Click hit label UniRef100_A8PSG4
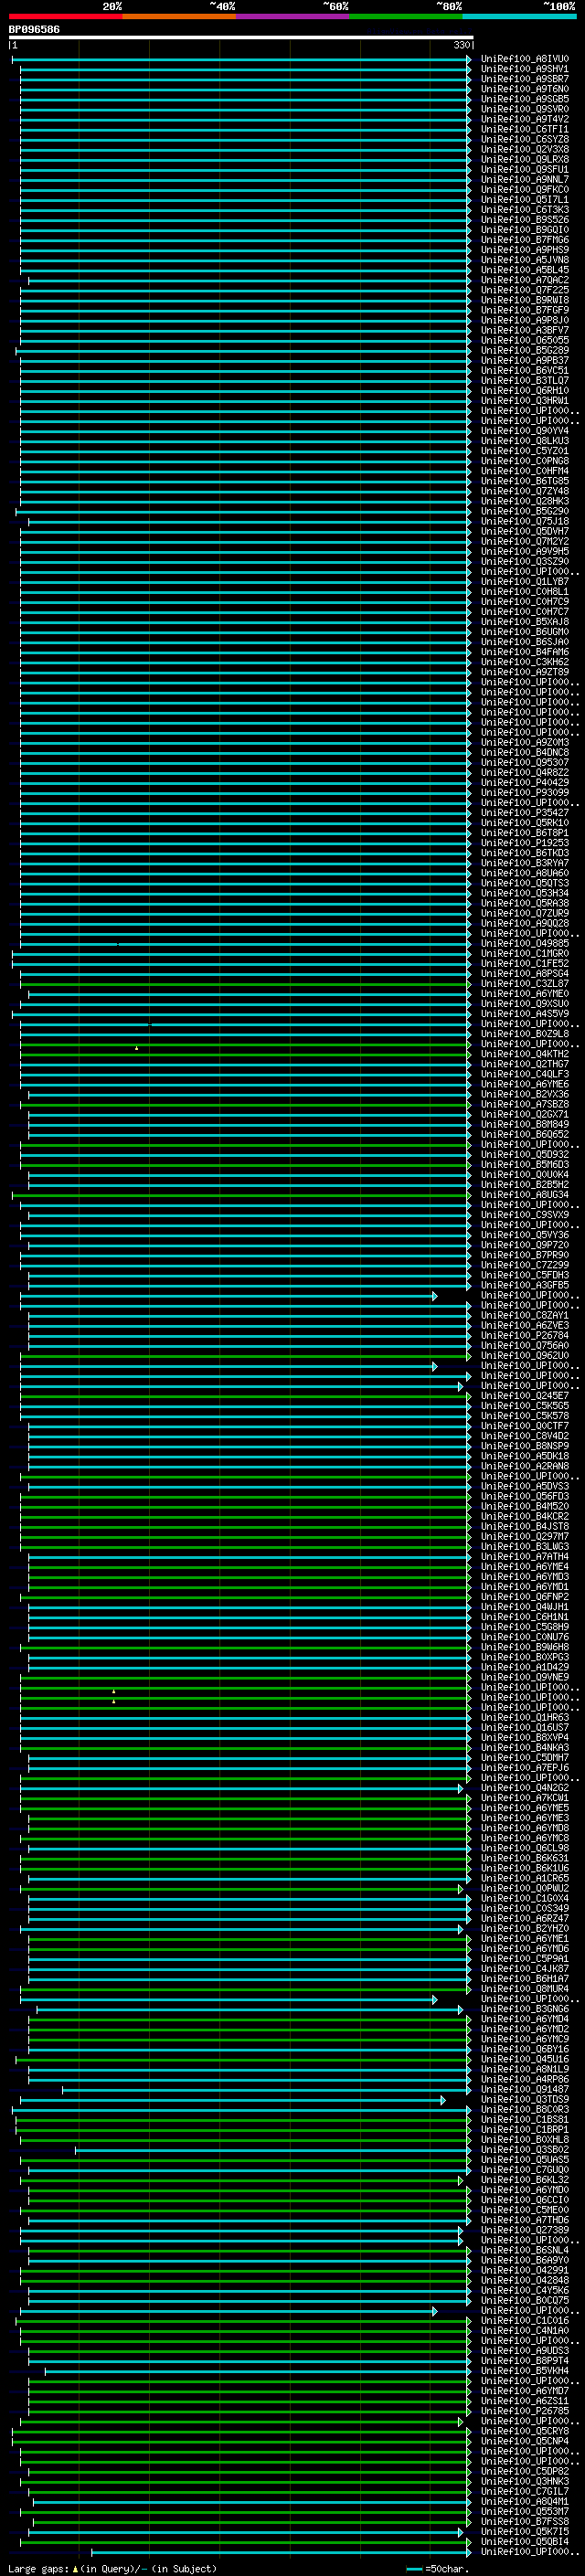Screen dimensions: 585x2576 [x=525, y=974]
